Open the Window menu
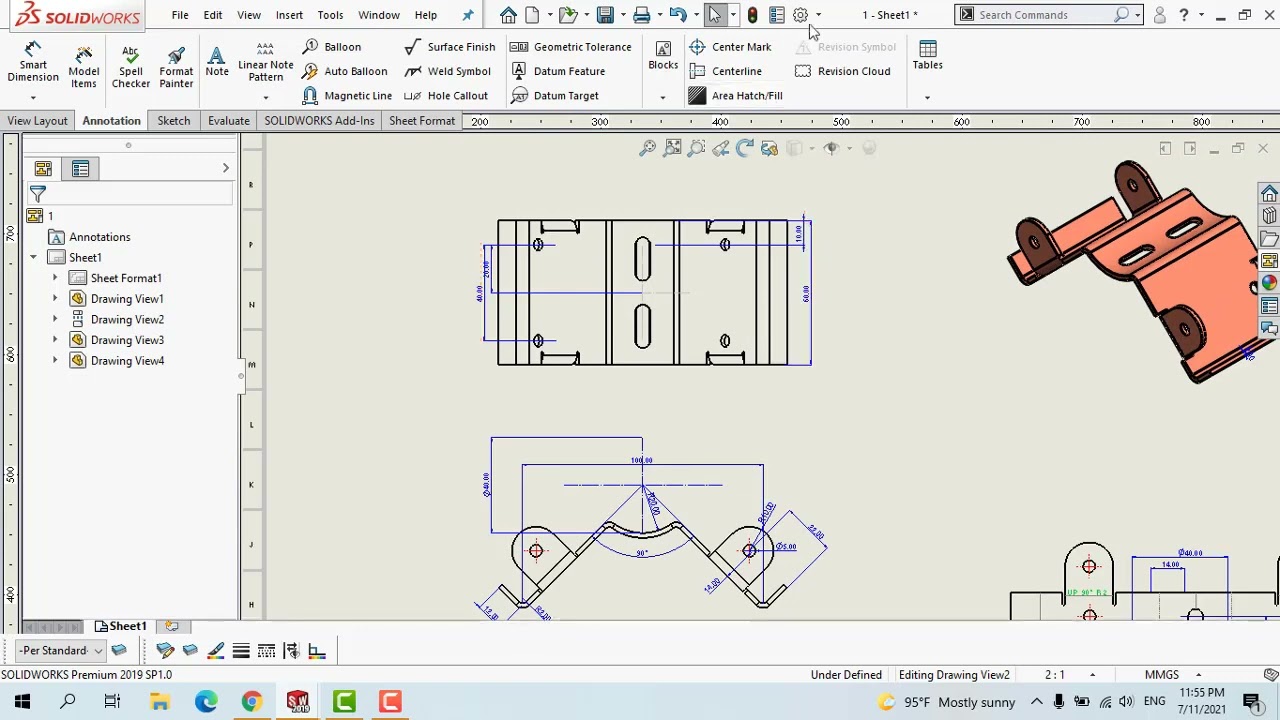The image size is (1280, 720). (x=379, y=15)
